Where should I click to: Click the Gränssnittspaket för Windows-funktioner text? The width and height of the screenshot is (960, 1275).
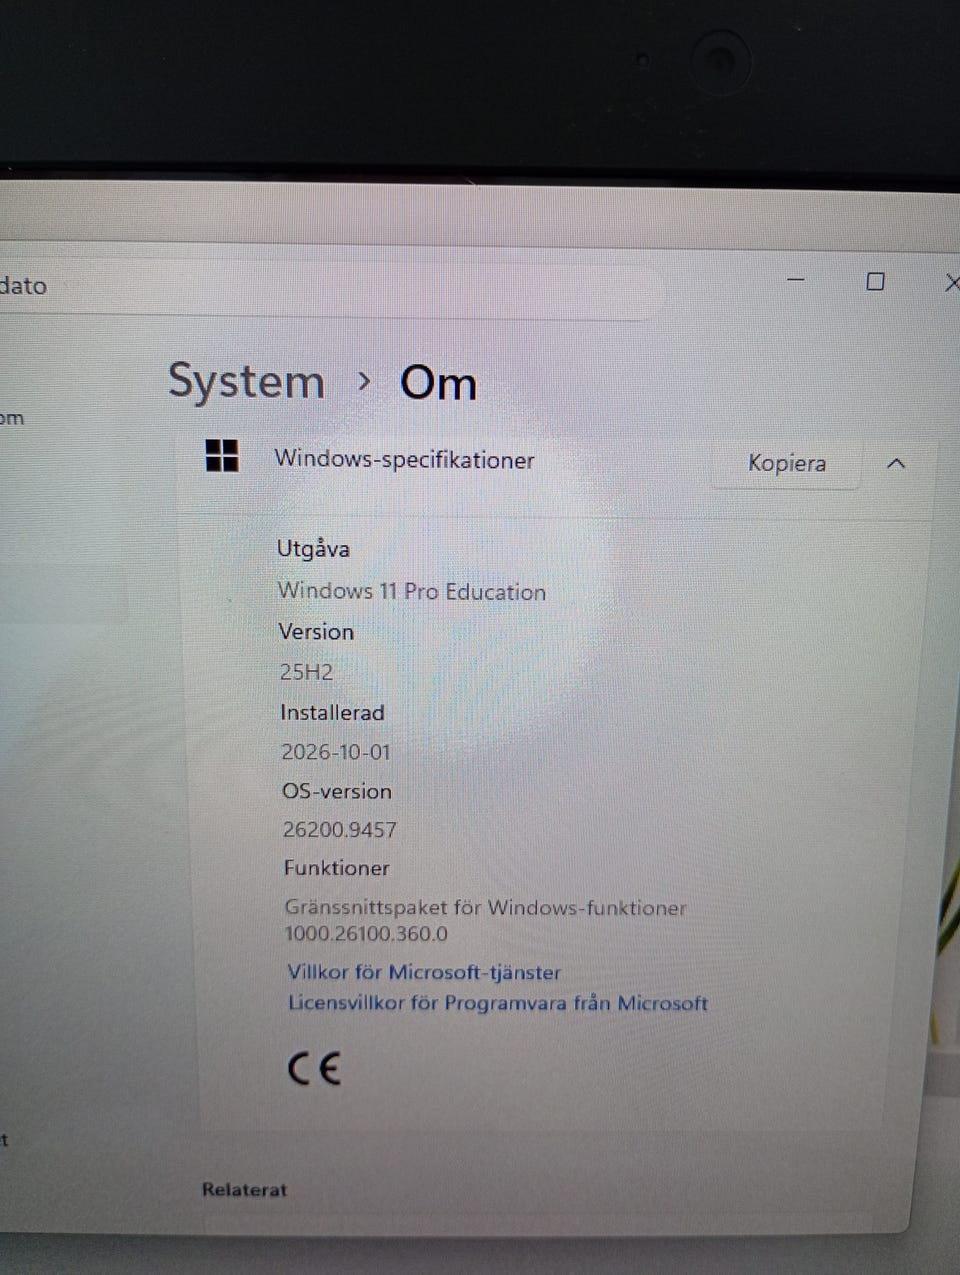tap(486, 908)
